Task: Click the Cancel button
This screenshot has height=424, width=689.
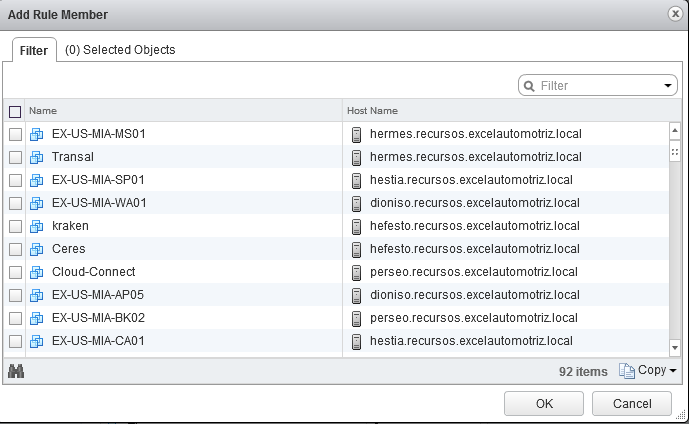Action: (632, 403)
